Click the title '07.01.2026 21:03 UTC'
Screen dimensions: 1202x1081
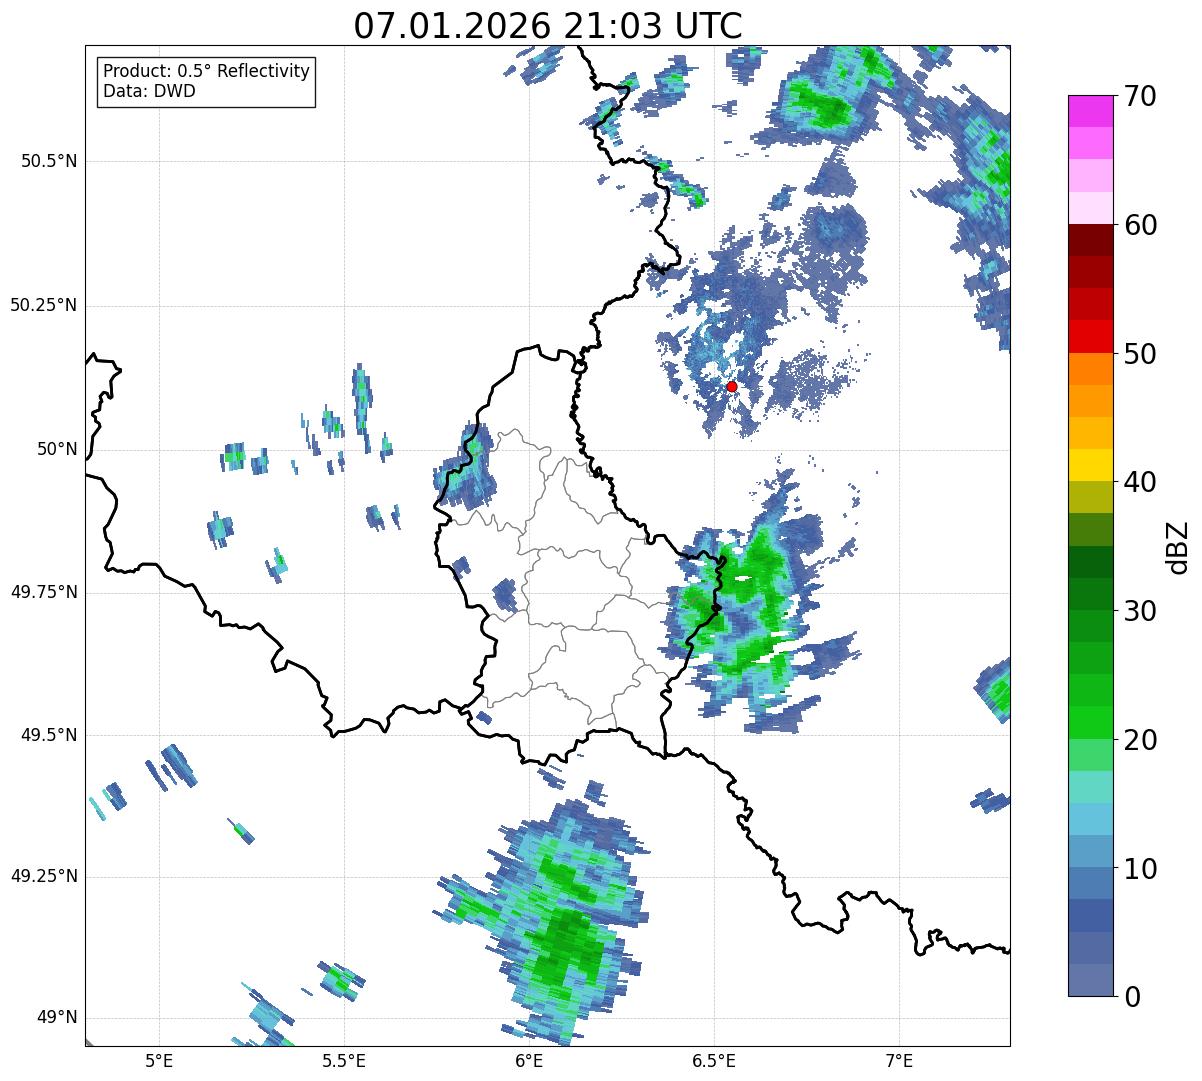pyautogui.click(x=548, y=25)
